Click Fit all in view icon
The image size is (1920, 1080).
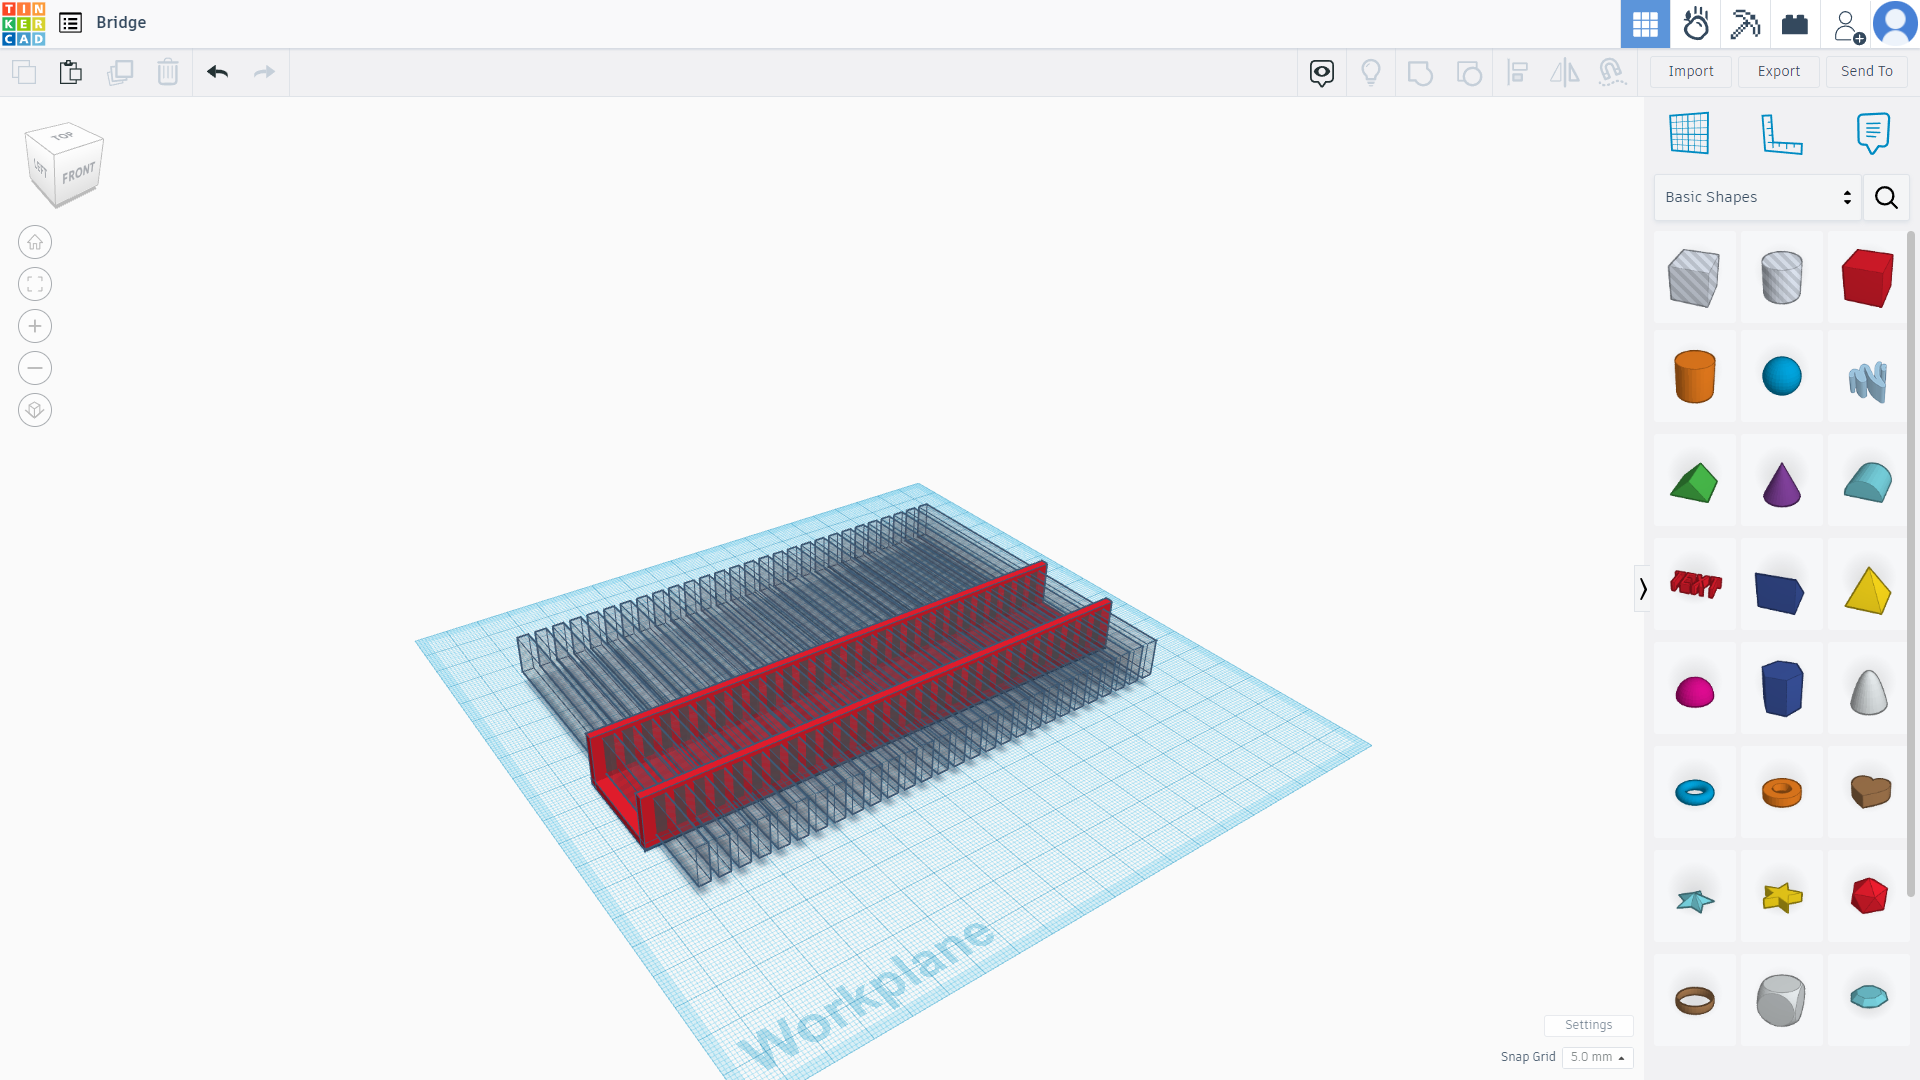pyautogui.click(x=35, y=284)
